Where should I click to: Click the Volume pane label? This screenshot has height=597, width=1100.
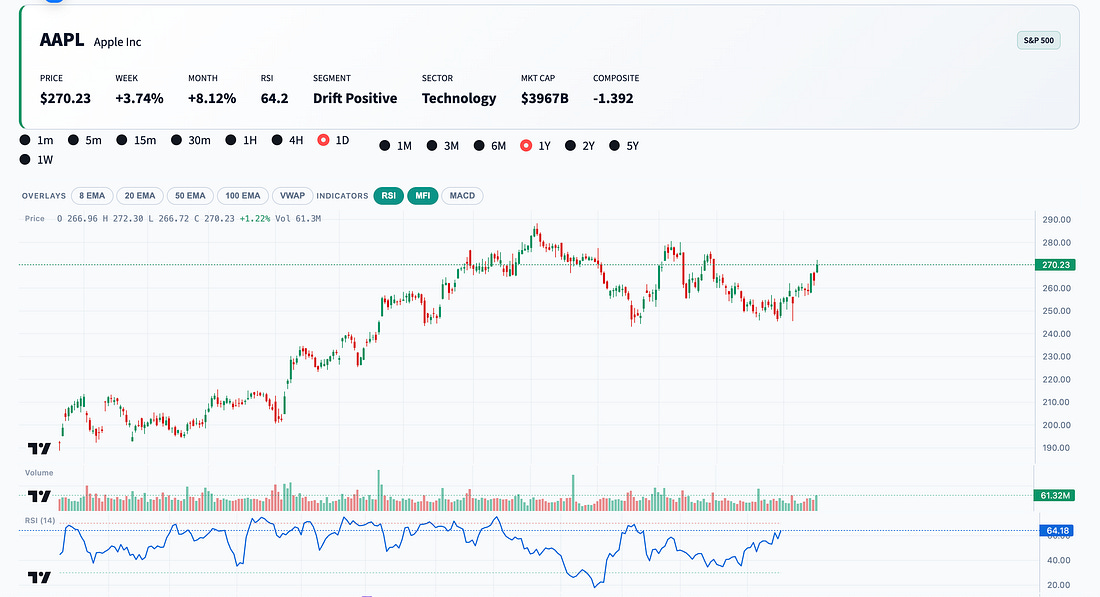[x=39, y=473]
